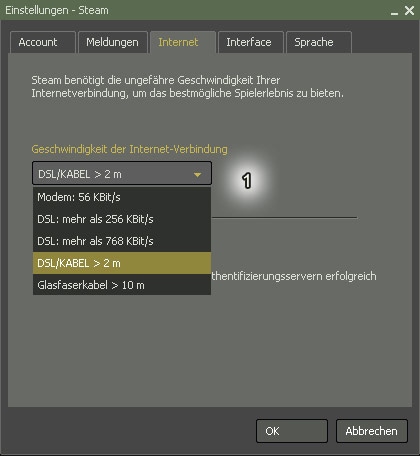The width and height of the screenshot is (420, 456).
Task: Cancel with the Abbrechen button
Action: point(372,431)
